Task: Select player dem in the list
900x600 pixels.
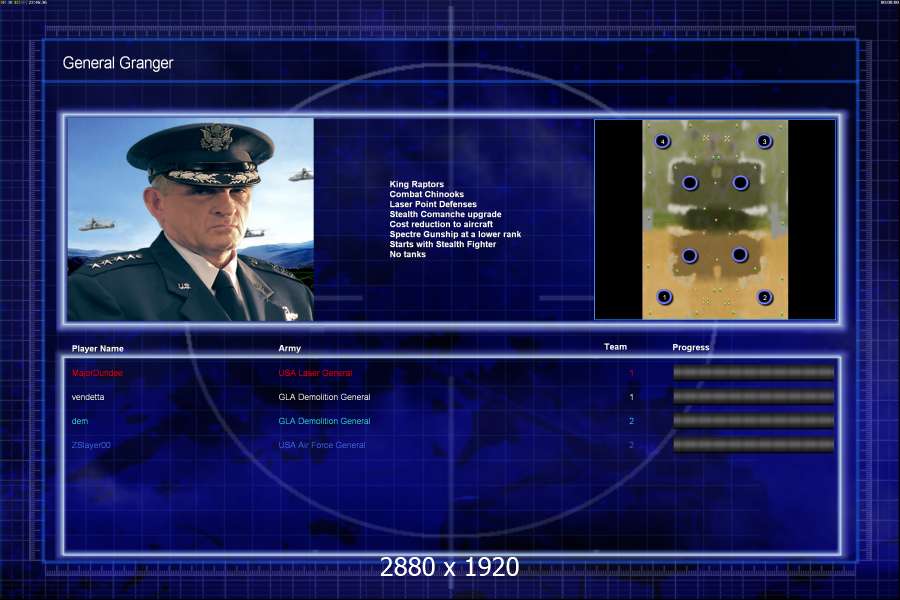Action: (80, 421)
